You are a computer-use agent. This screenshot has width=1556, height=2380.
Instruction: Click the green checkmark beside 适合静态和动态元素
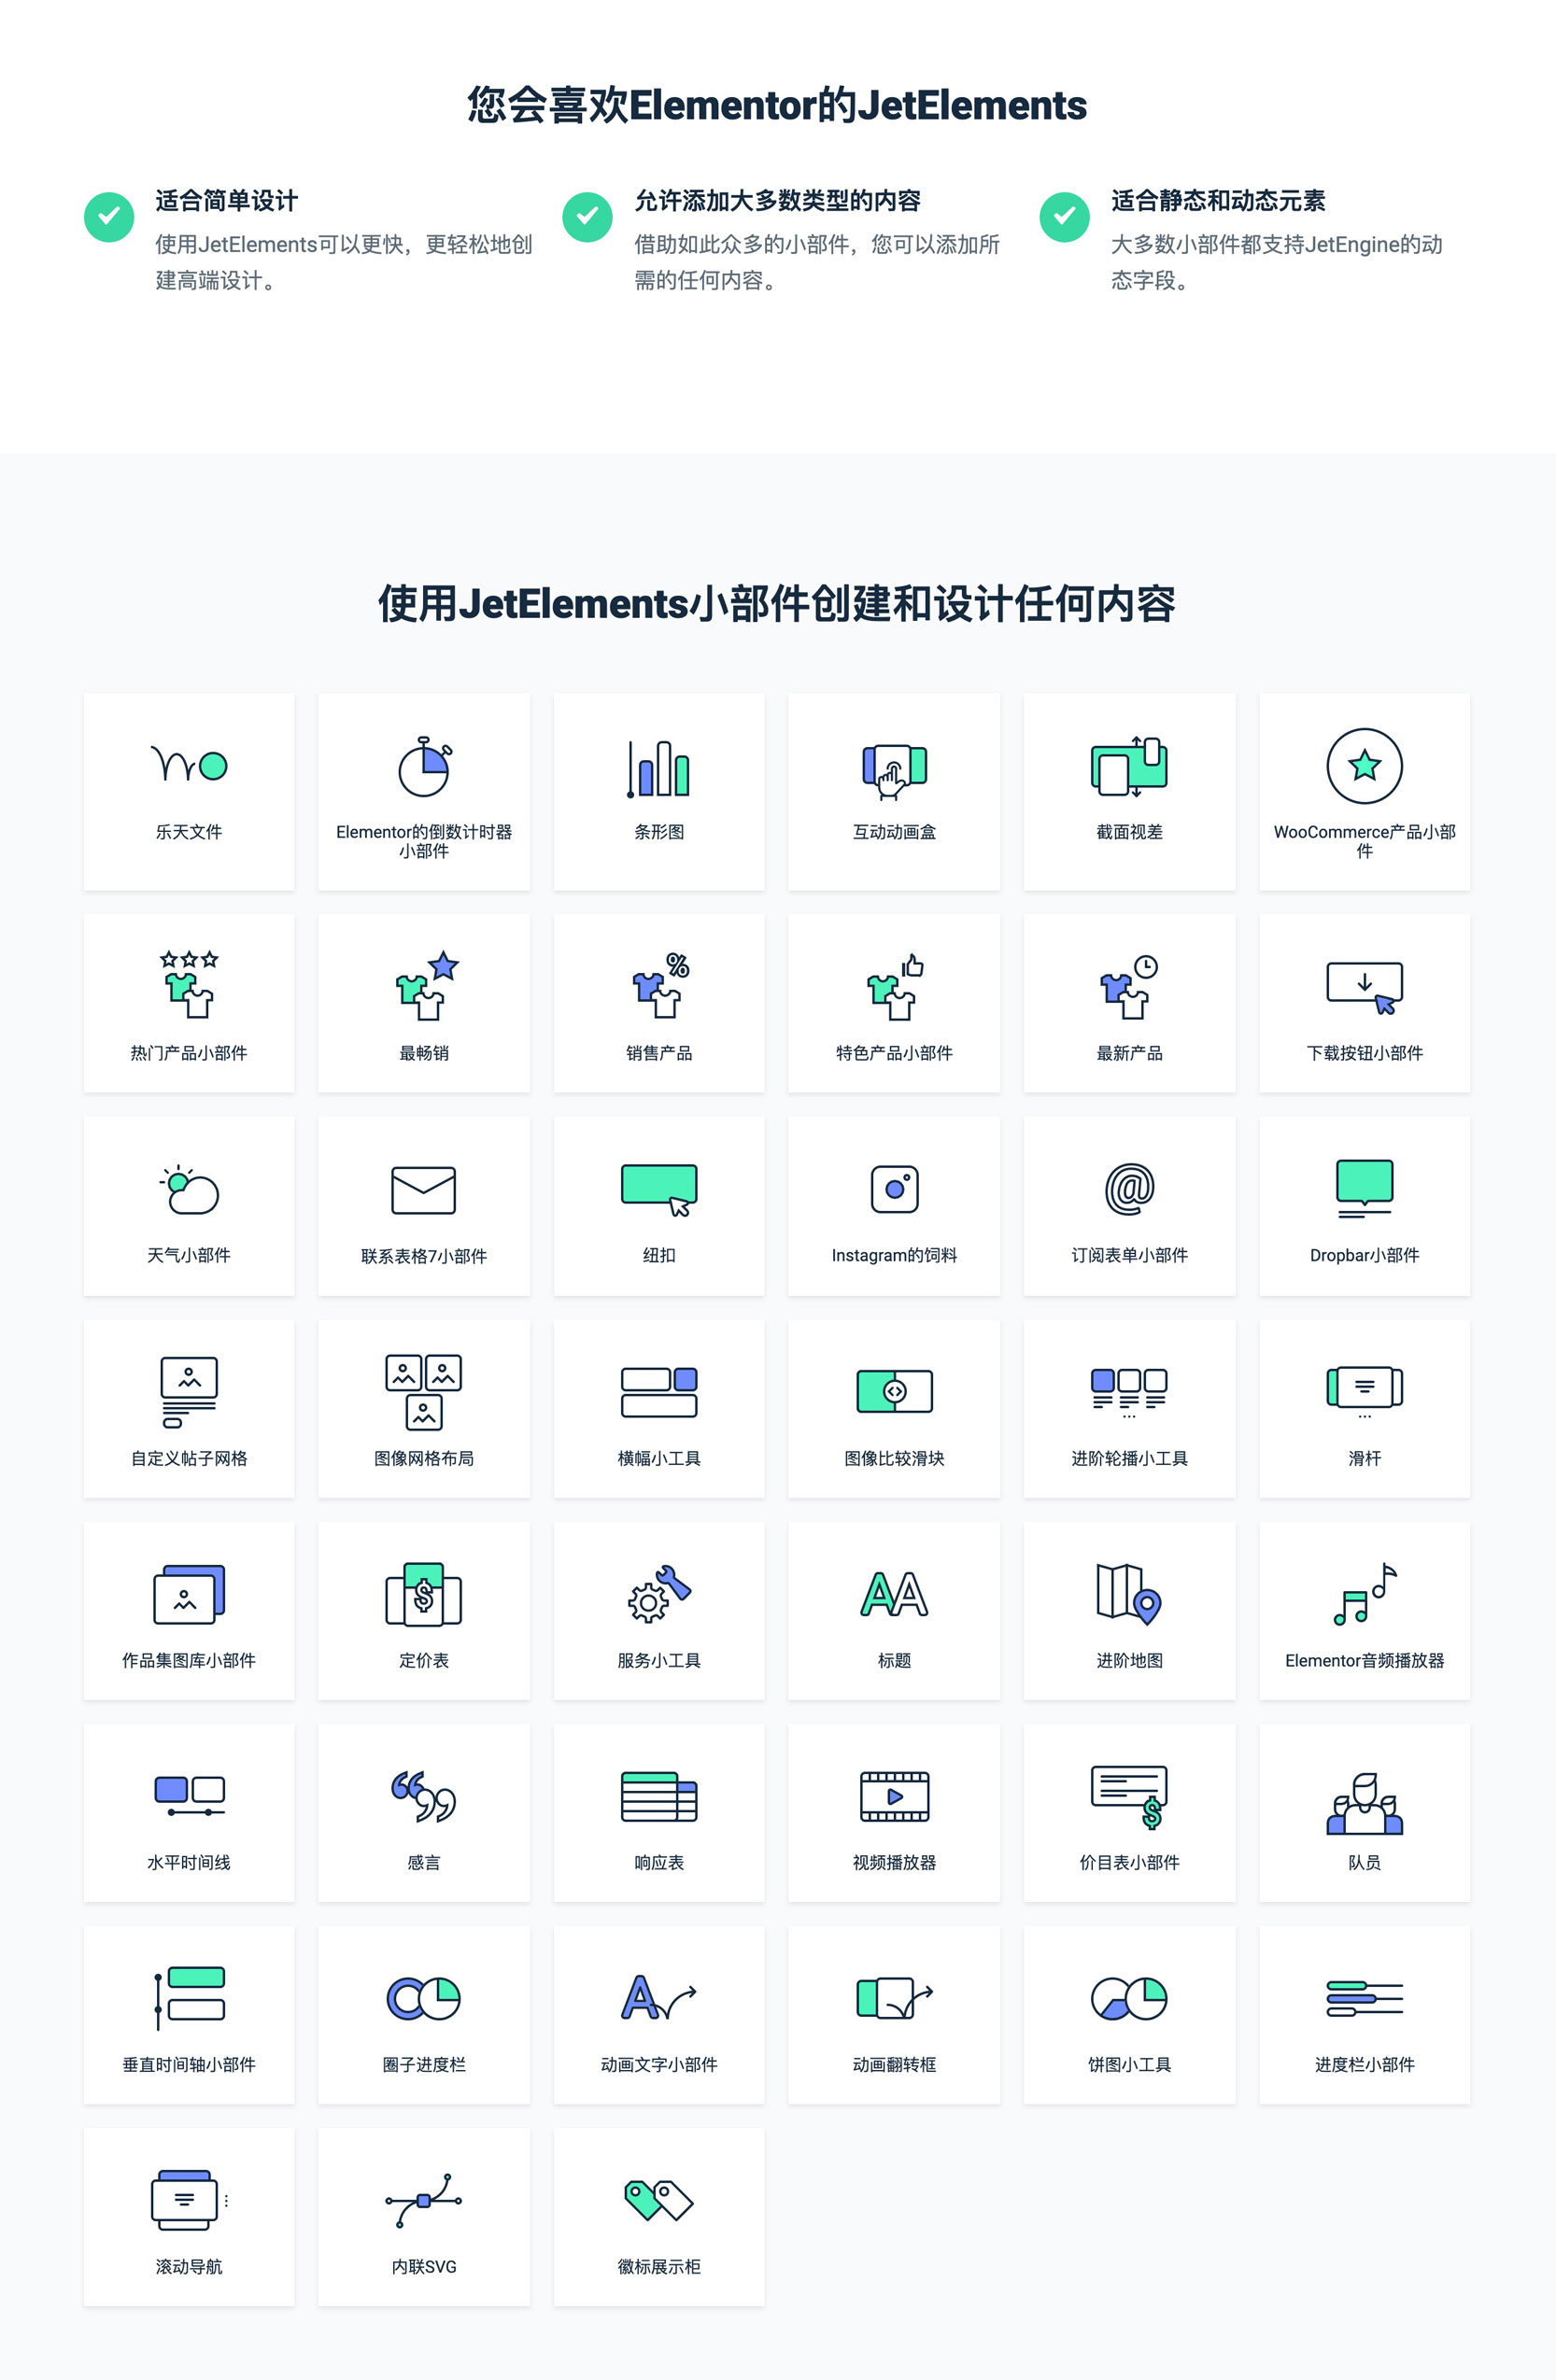(x=1064, y=216)
